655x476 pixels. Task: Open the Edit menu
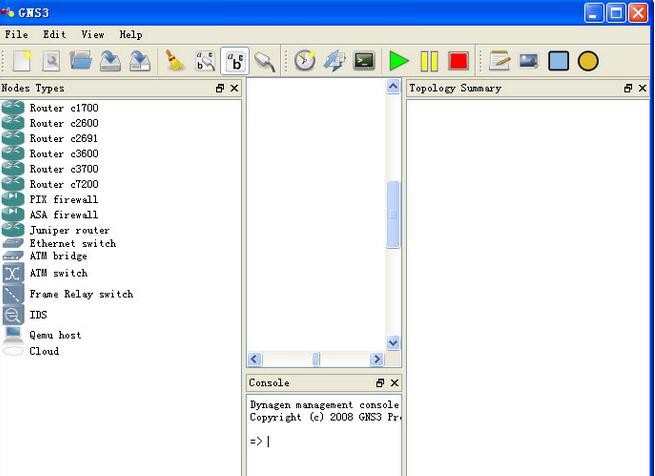[55, 35]
